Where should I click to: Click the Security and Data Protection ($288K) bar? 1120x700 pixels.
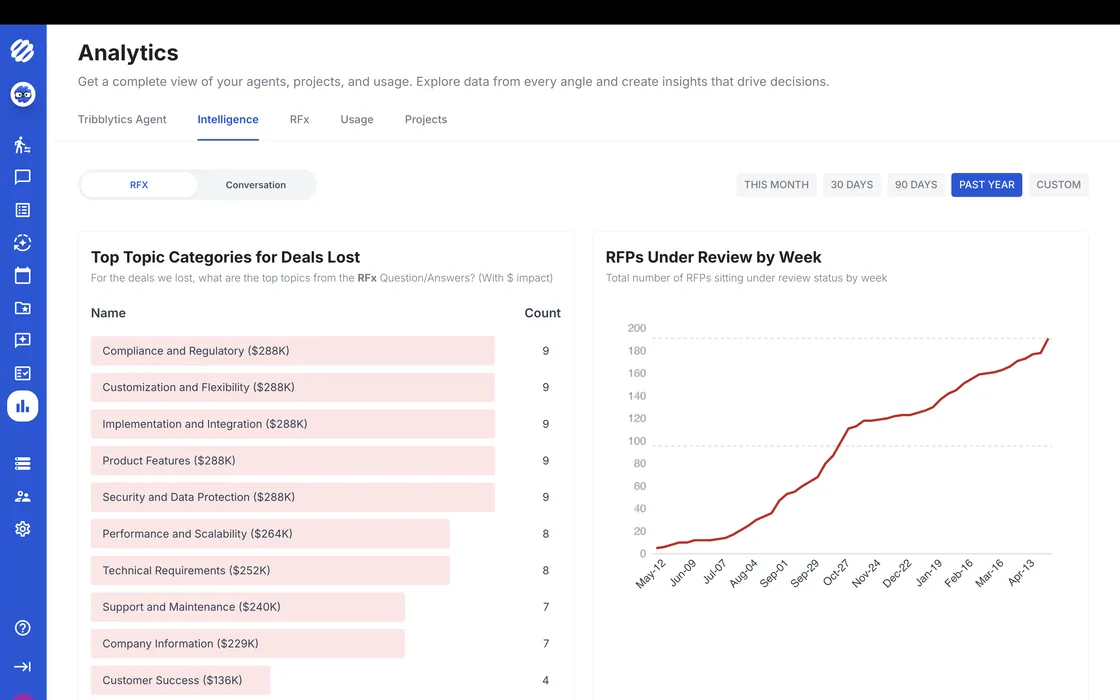click(x=293, y=497)
